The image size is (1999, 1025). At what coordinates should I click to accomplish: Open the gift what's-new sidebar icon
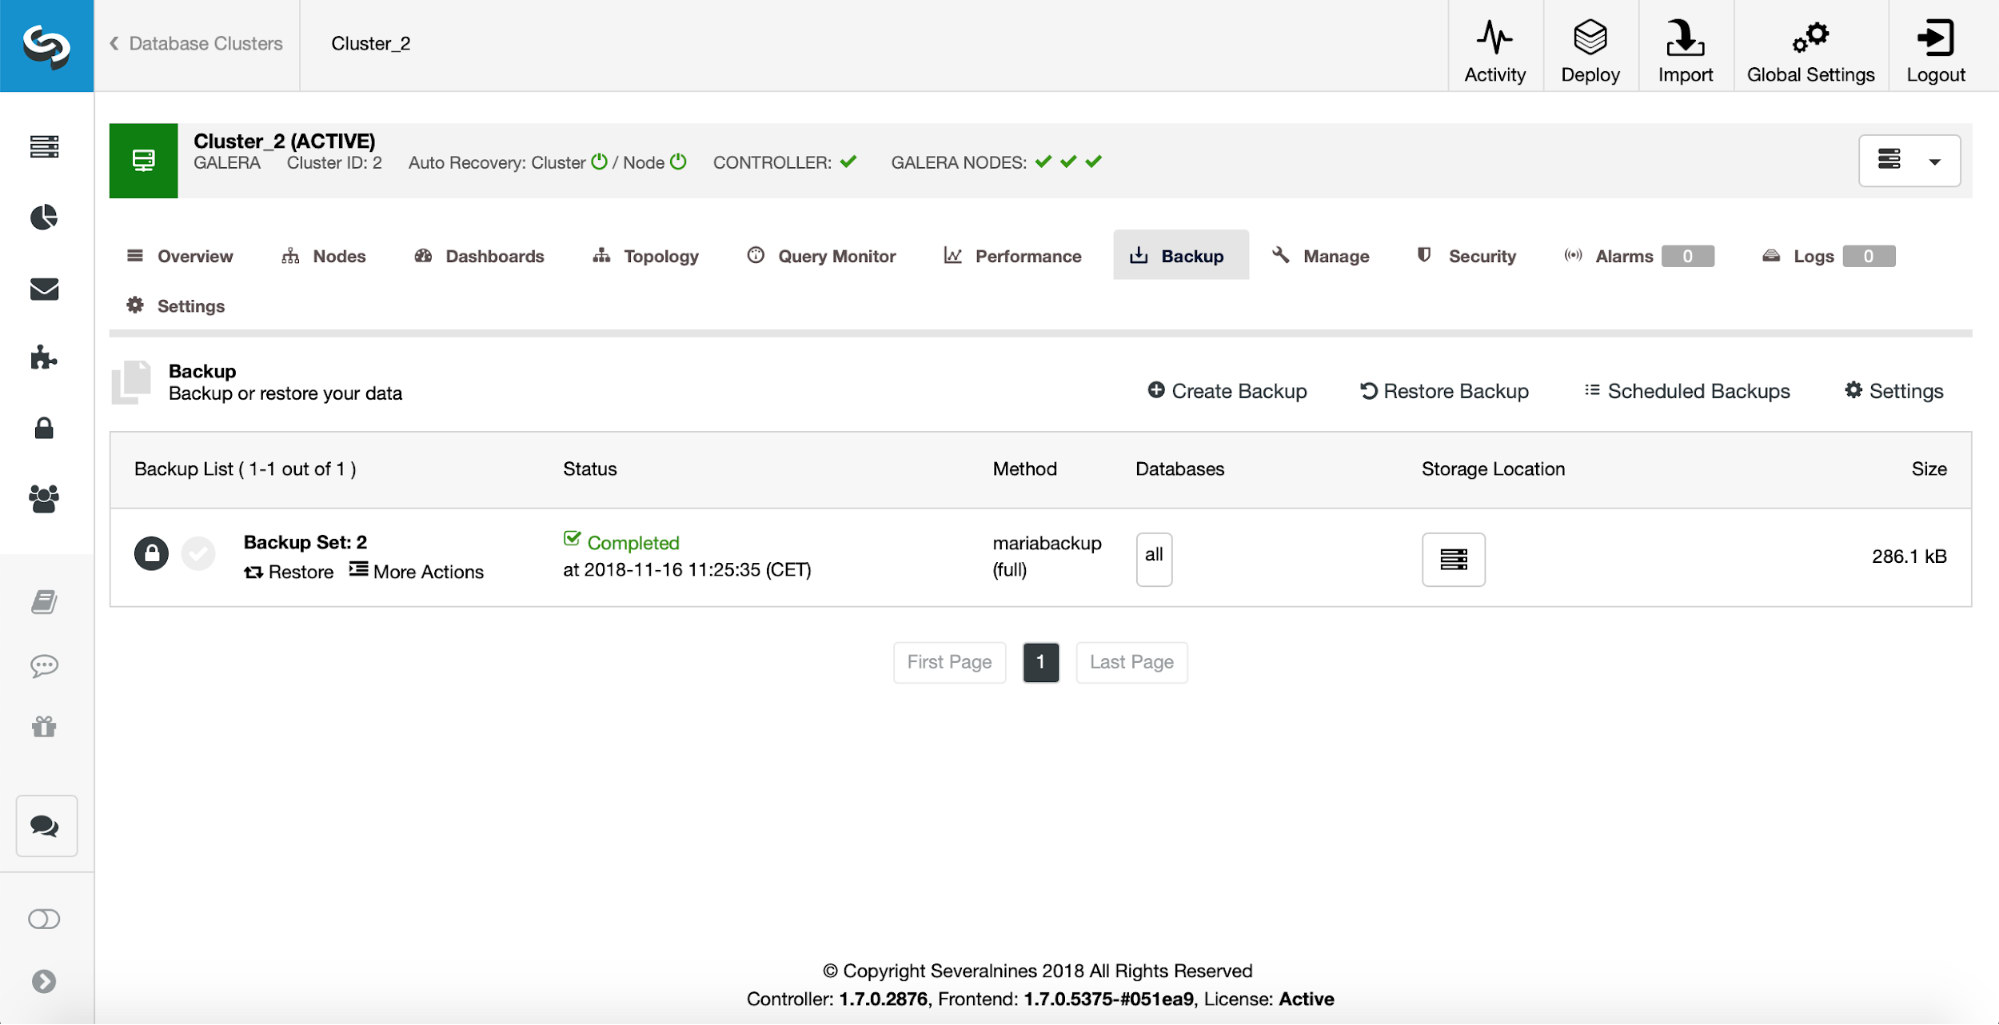click(44, 727)
